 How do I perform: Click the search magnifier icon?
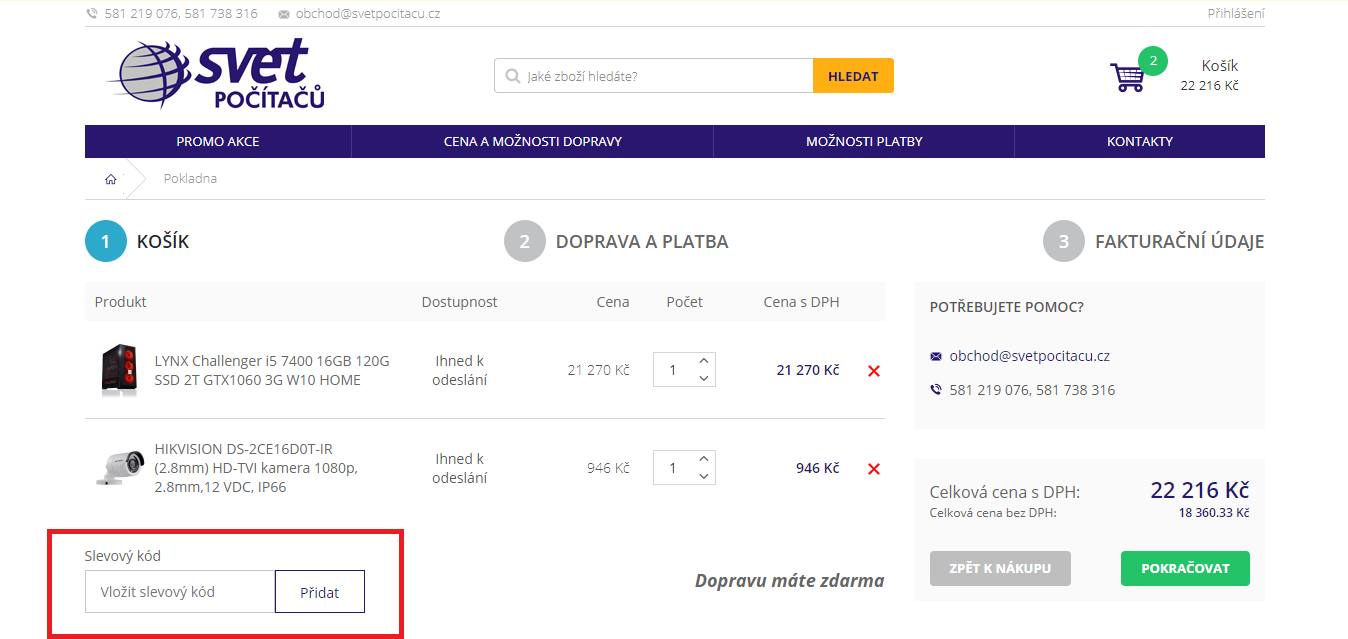pos(512,76)
